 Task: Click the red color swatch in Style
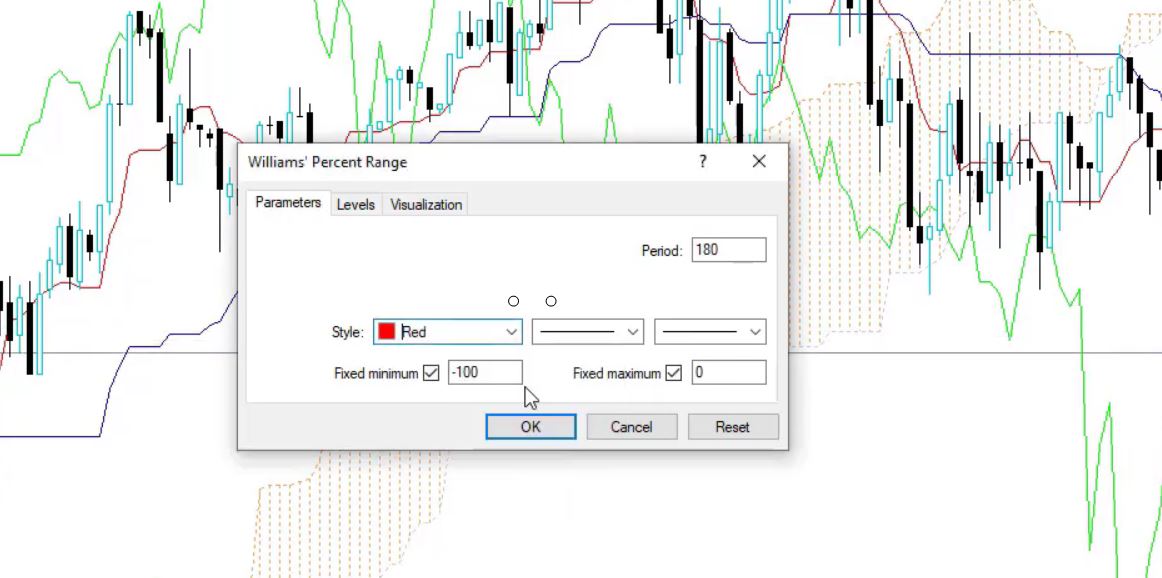[x=388, y=330]
